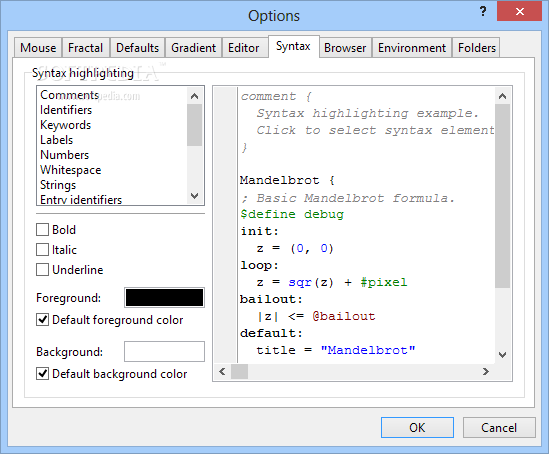This screenshot has width=549, height=454.
Task: Click the "Mandelbrot" string in preview
Action: pos(368,350)
